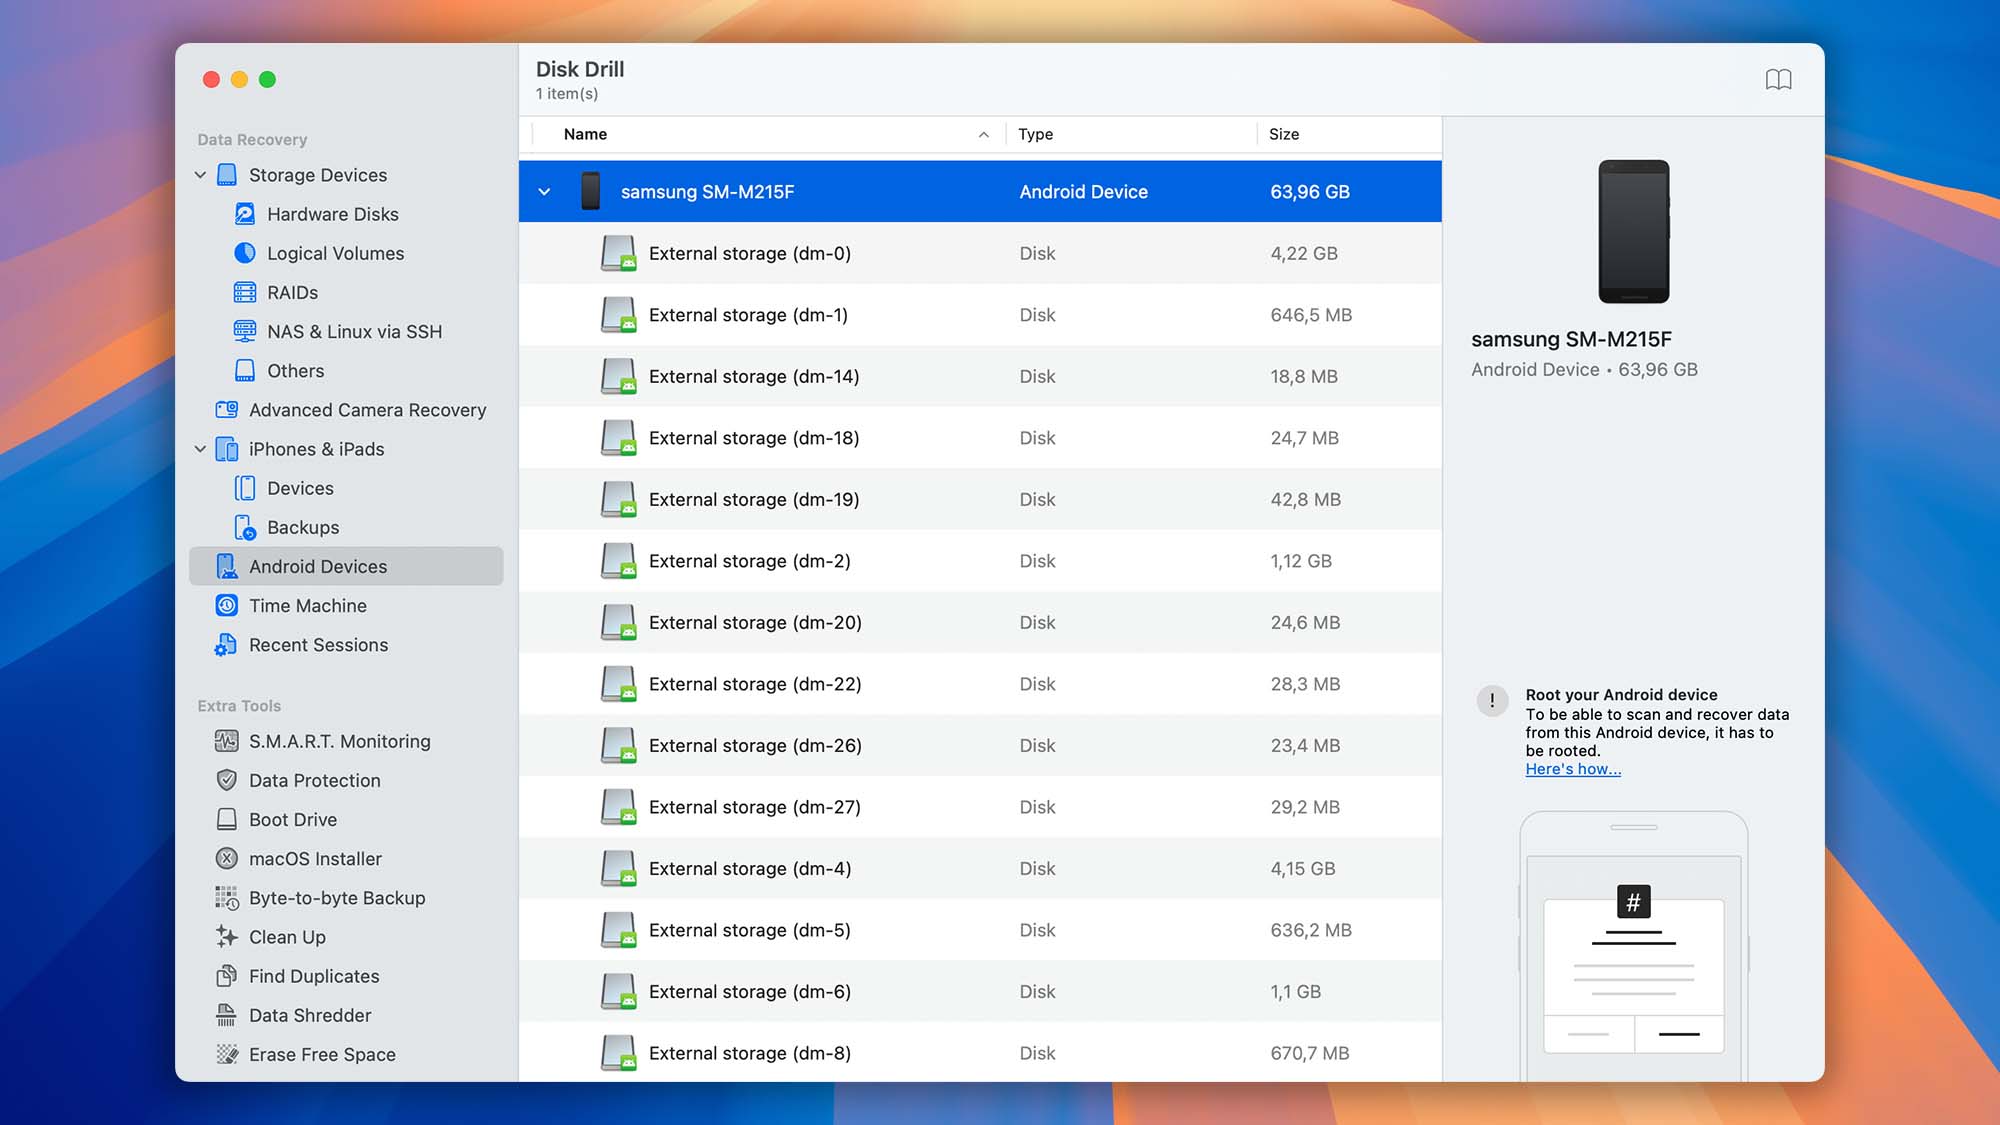The height and width of the screenshot is (1125, 2000).
Task: Click the S.M.A.R.T. Monitoring icon
Action: tap(227, 741)
